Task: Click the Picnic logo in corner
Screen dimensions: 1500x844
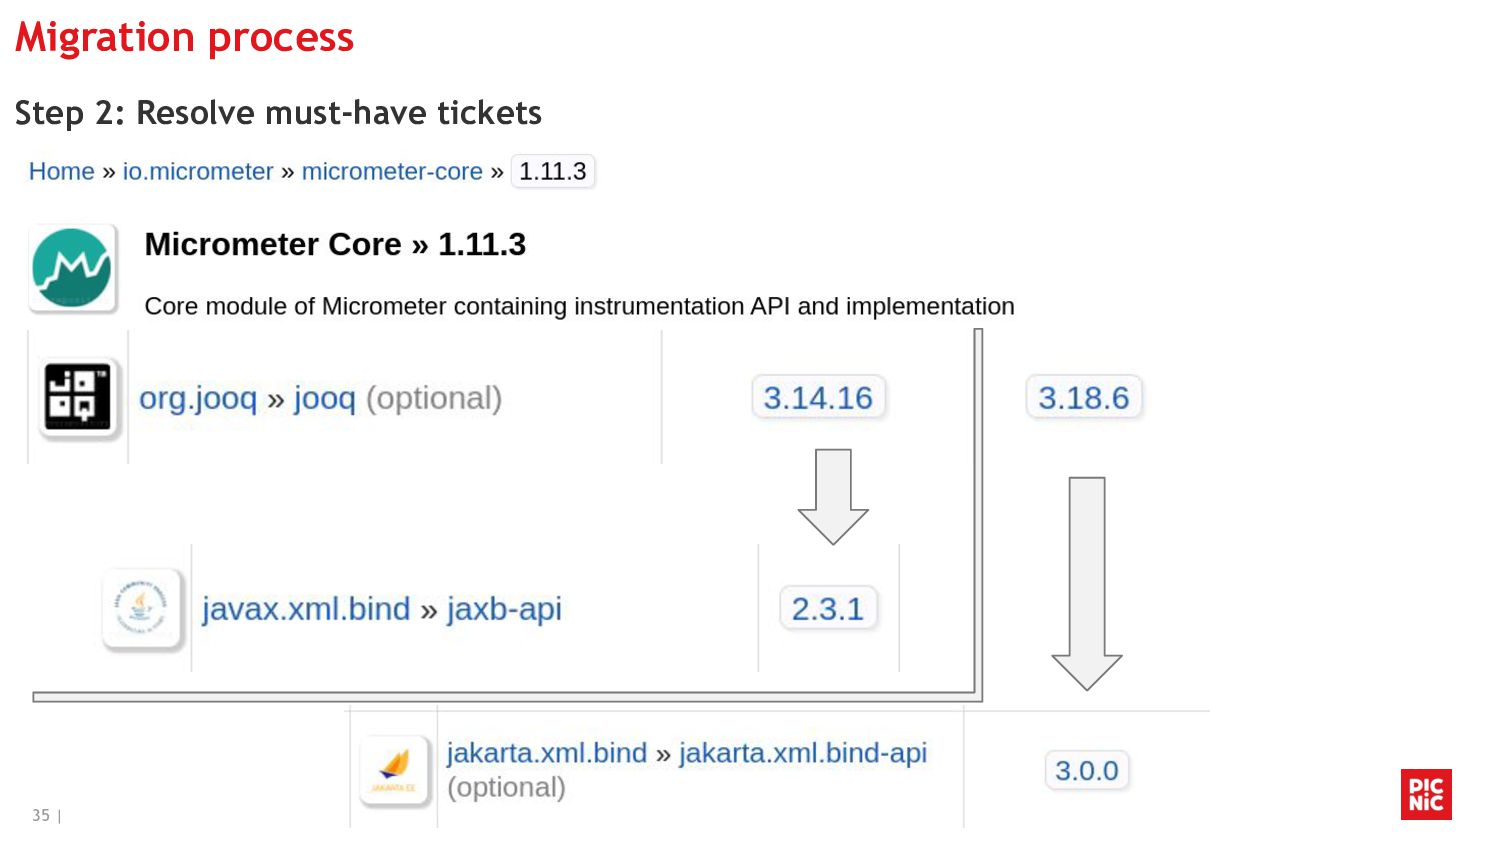Action: point(1426,794)
